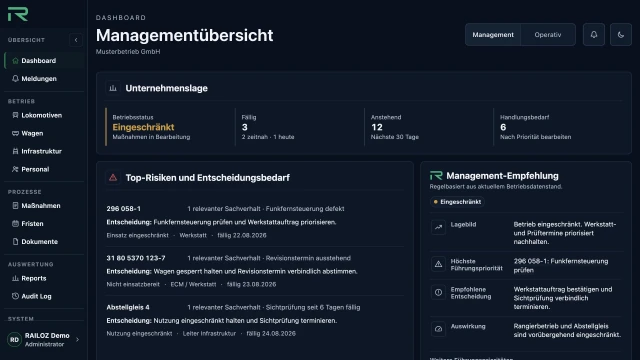Click the Reports chart icon
Viewport: 640px width, 360px height.
(15, 278)
